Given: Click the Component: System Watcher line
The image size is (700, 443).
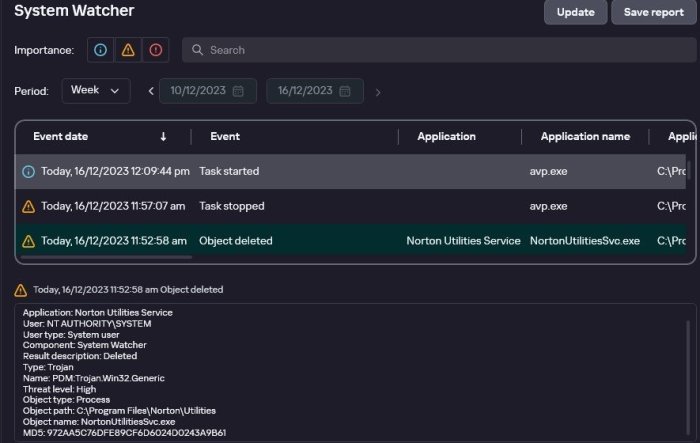Looking at the screenshot, I should (85, 345).
